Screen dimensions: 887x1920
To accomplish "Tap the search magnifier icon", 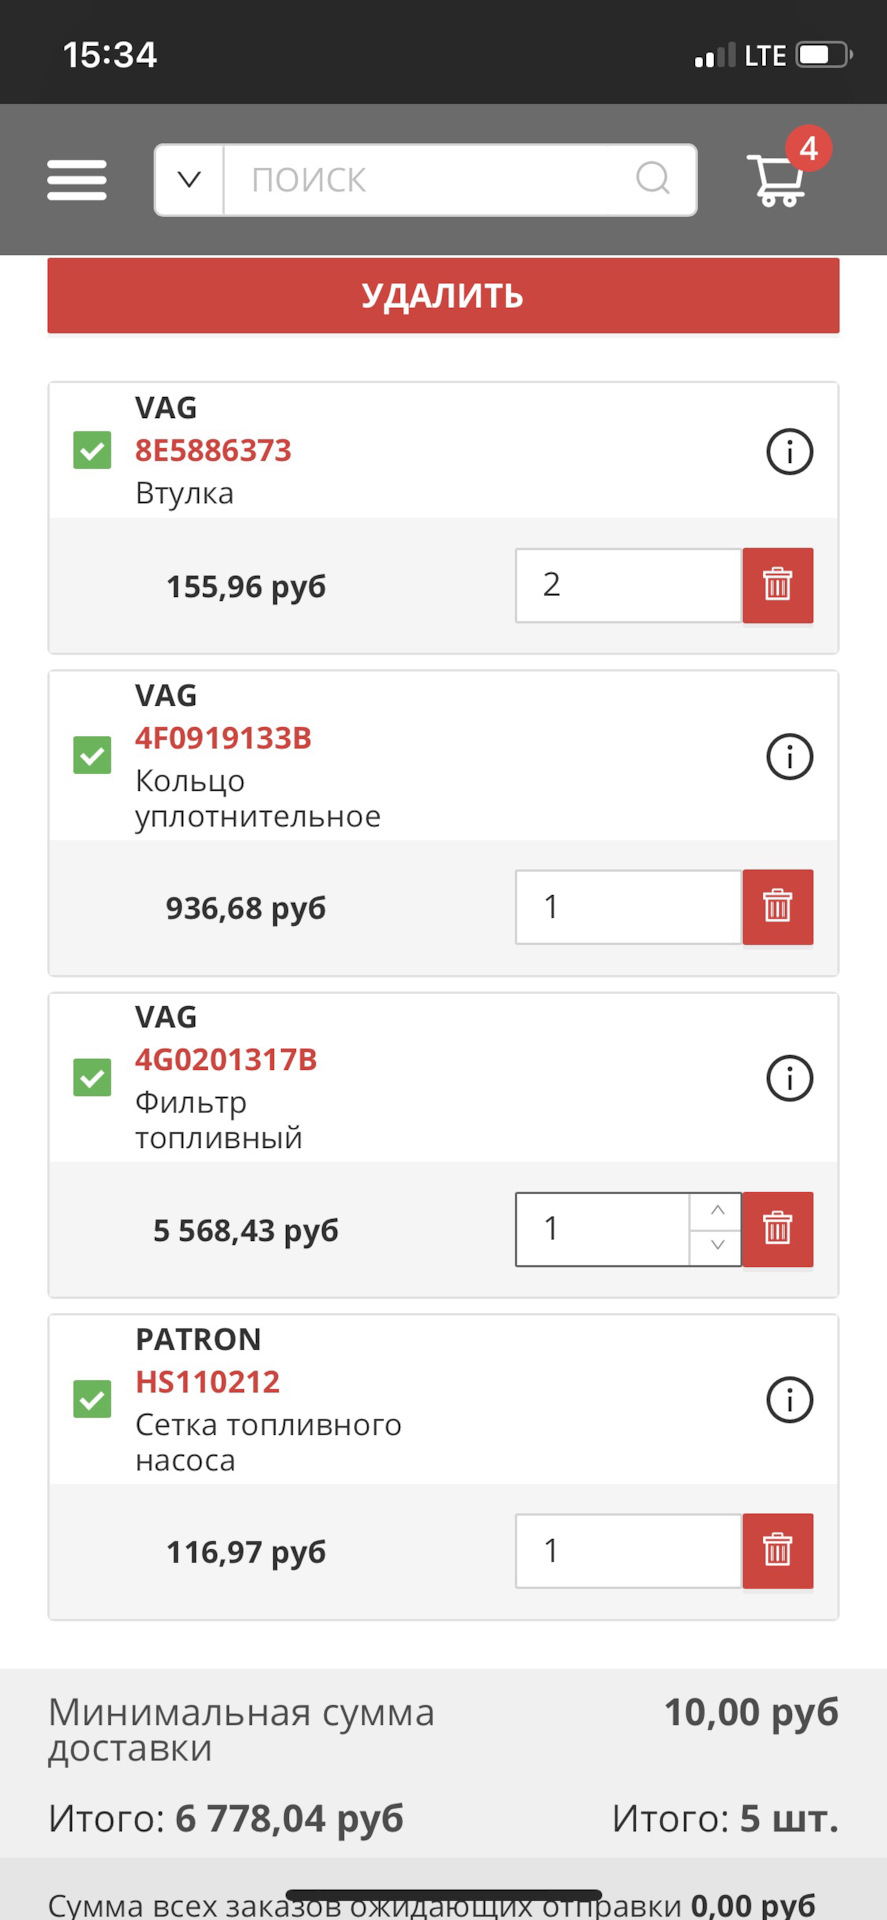I will pyautogui.click(x=653, y=179).
